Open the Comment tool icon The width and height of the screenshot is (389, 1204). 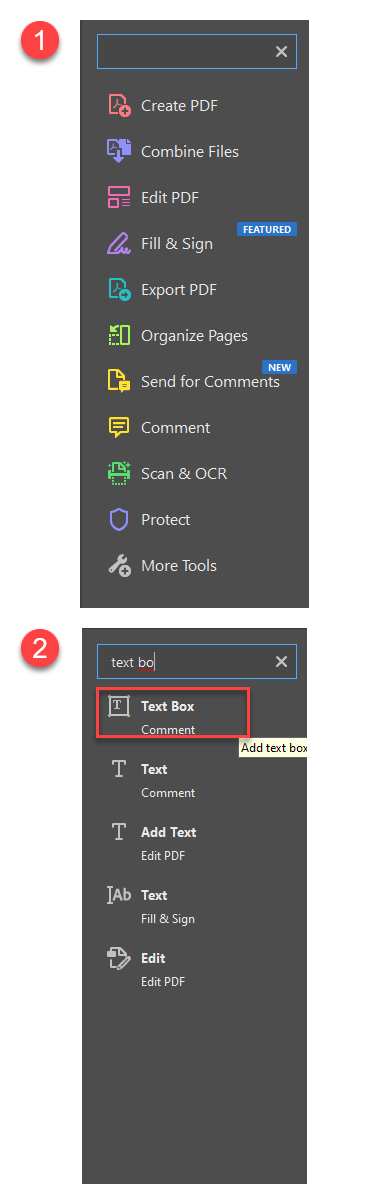coord(119,428)
